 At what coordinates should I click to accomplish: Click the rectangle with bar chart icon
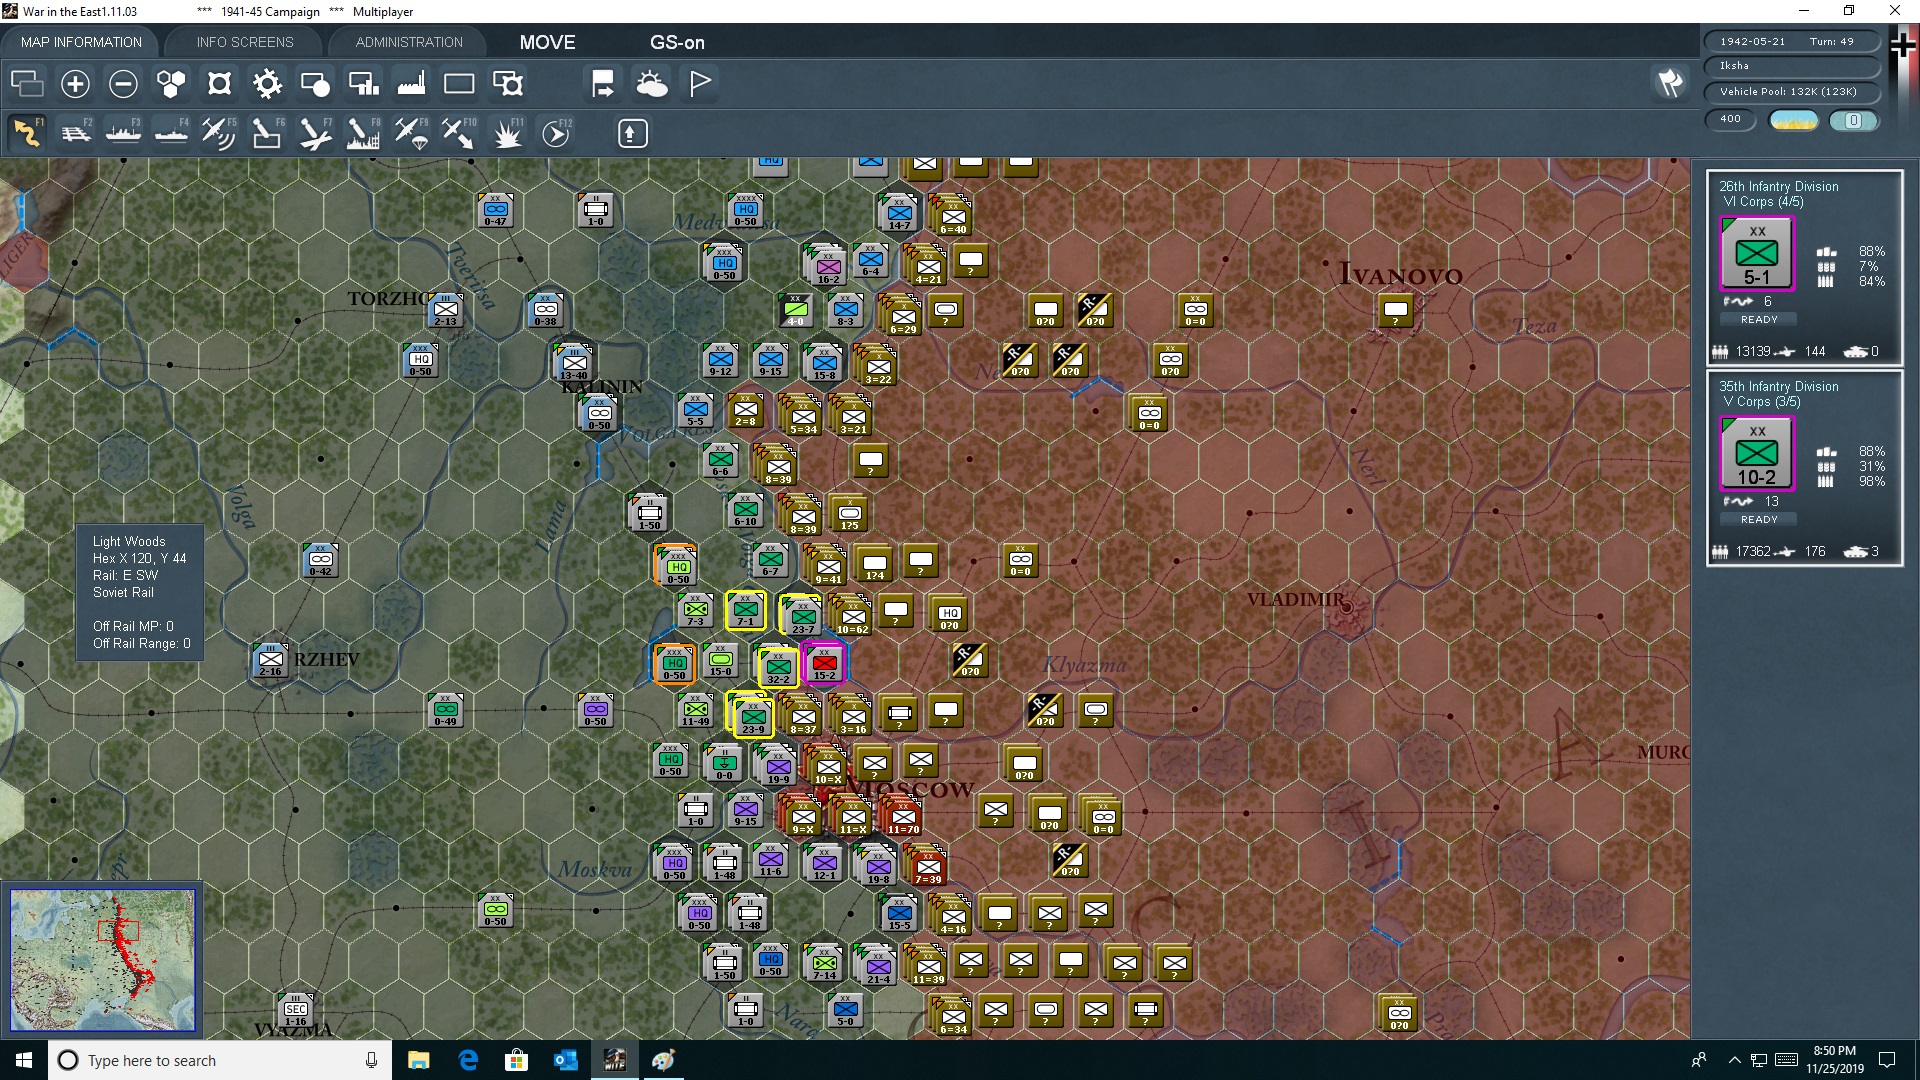[x=363, y=84]
